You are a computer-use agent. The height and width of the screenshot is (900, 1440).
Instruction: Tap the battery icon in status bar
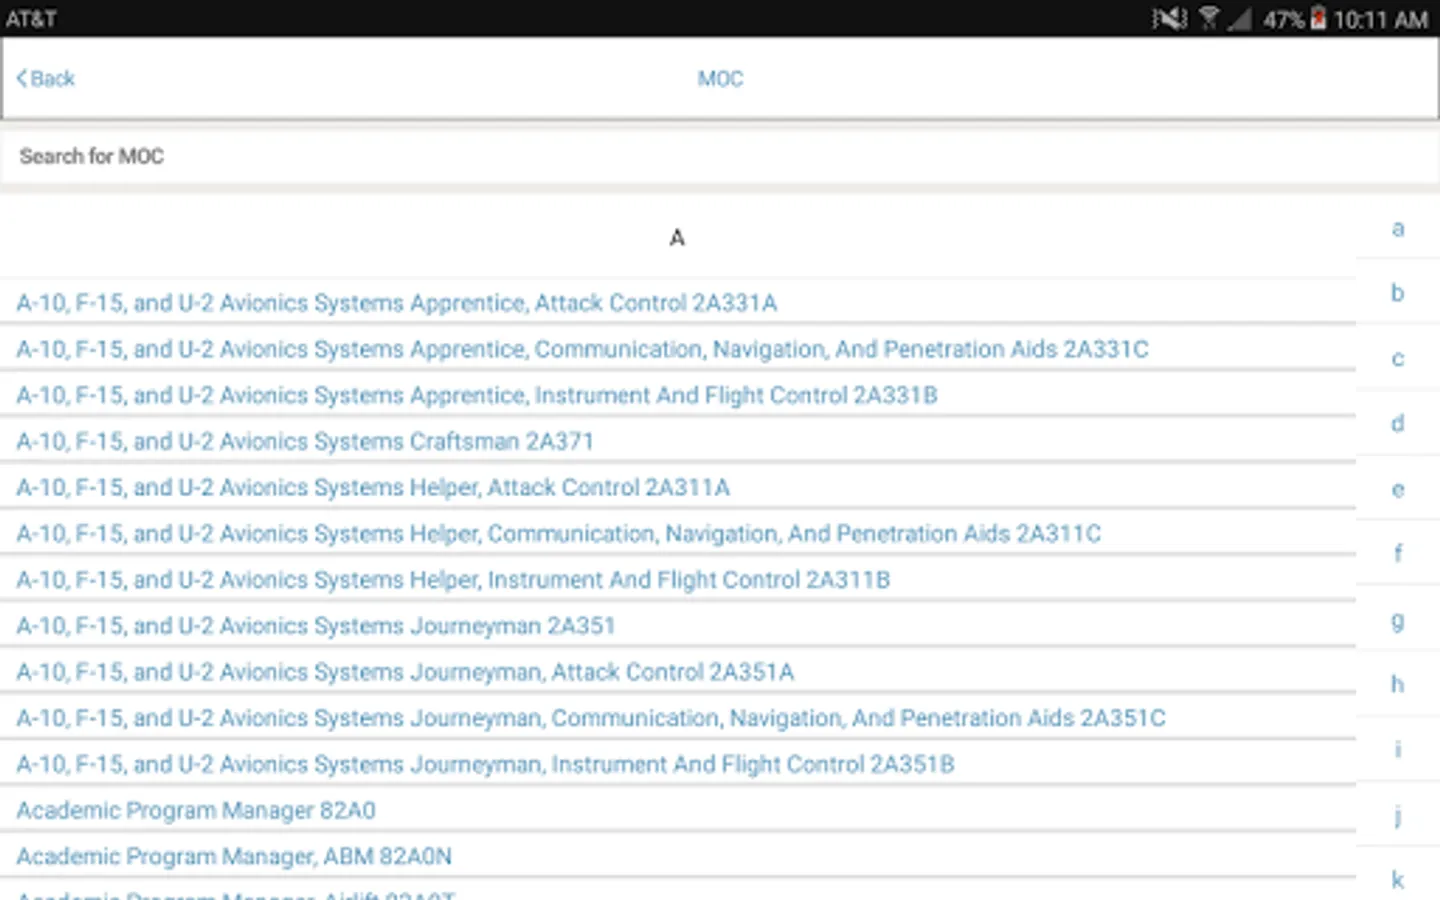tap(1318, 18)
